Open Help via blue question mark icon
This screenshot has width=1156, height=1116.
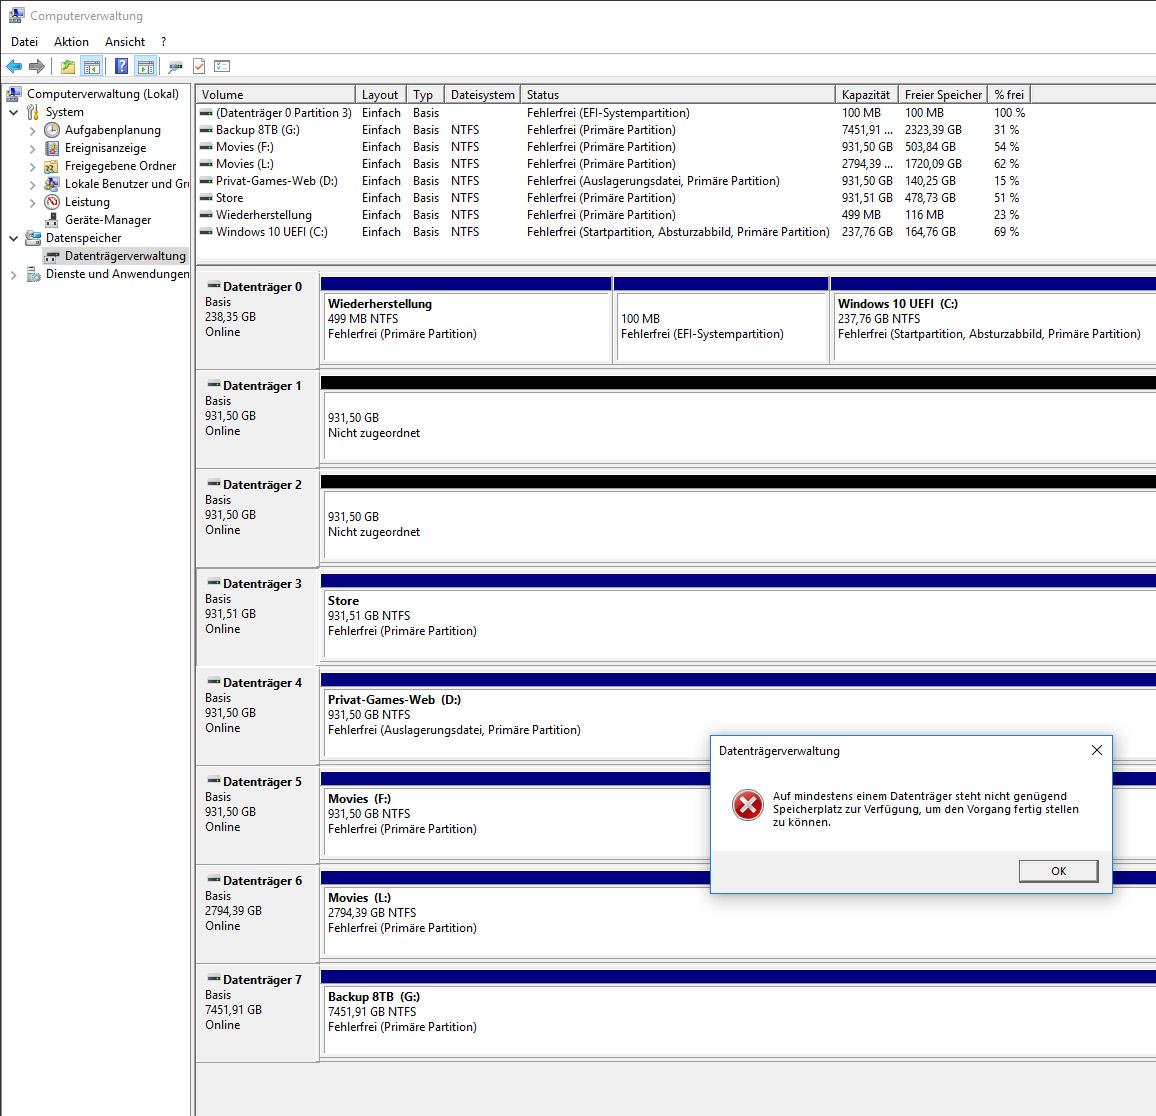(122, 66)
